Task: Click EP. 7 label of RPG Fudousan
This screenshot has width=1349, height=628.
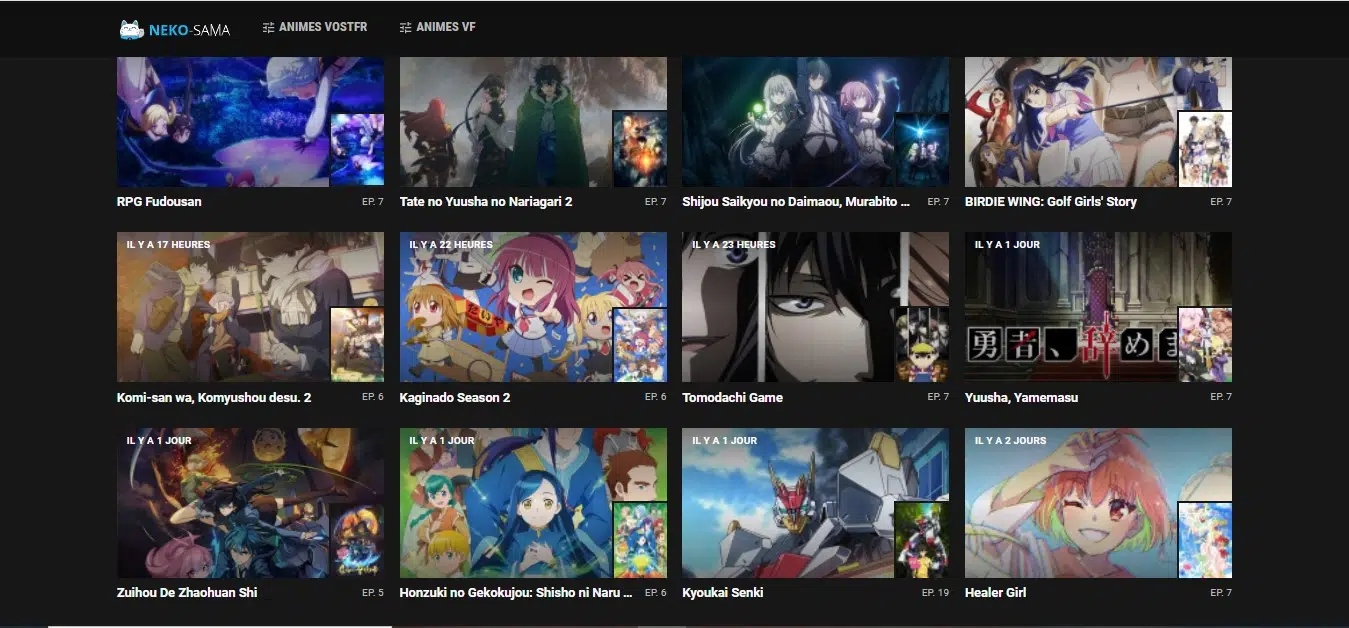Action: pos(373,202)
